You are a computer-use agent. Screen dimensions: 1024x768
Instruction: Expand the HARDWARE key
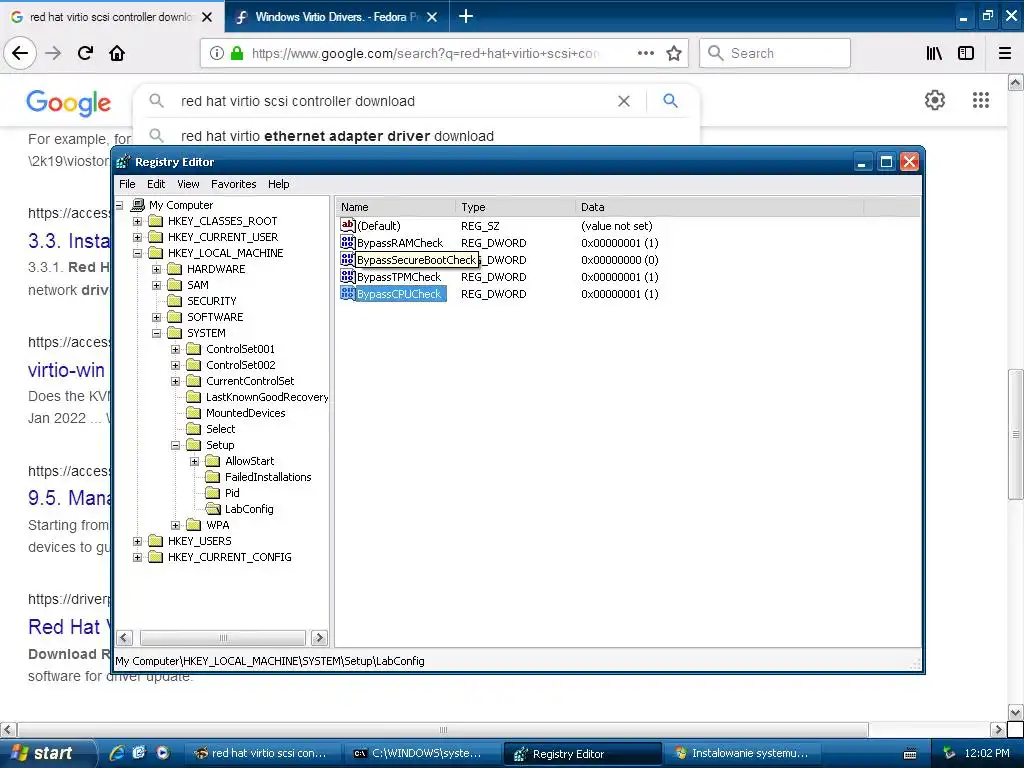click(156, 269)
